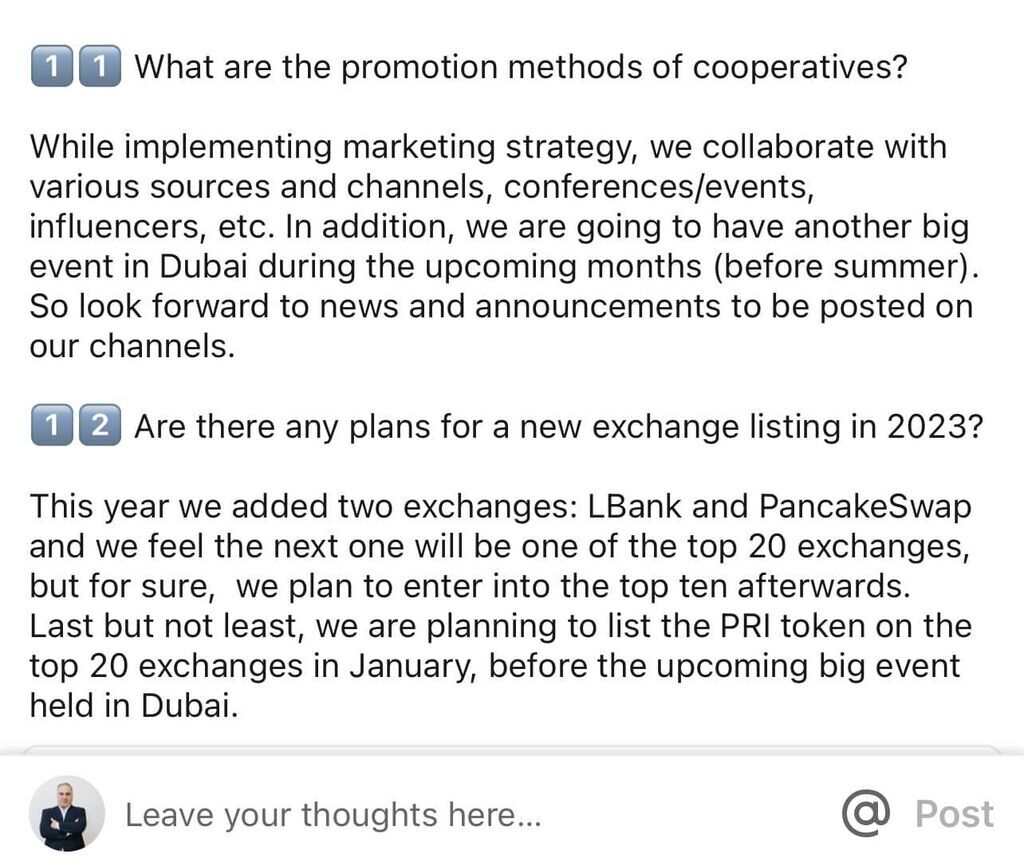Click the first keycap 1 emoji of question 11
This screenshot has height=866, width=1024.
click(x=52, y=66)
